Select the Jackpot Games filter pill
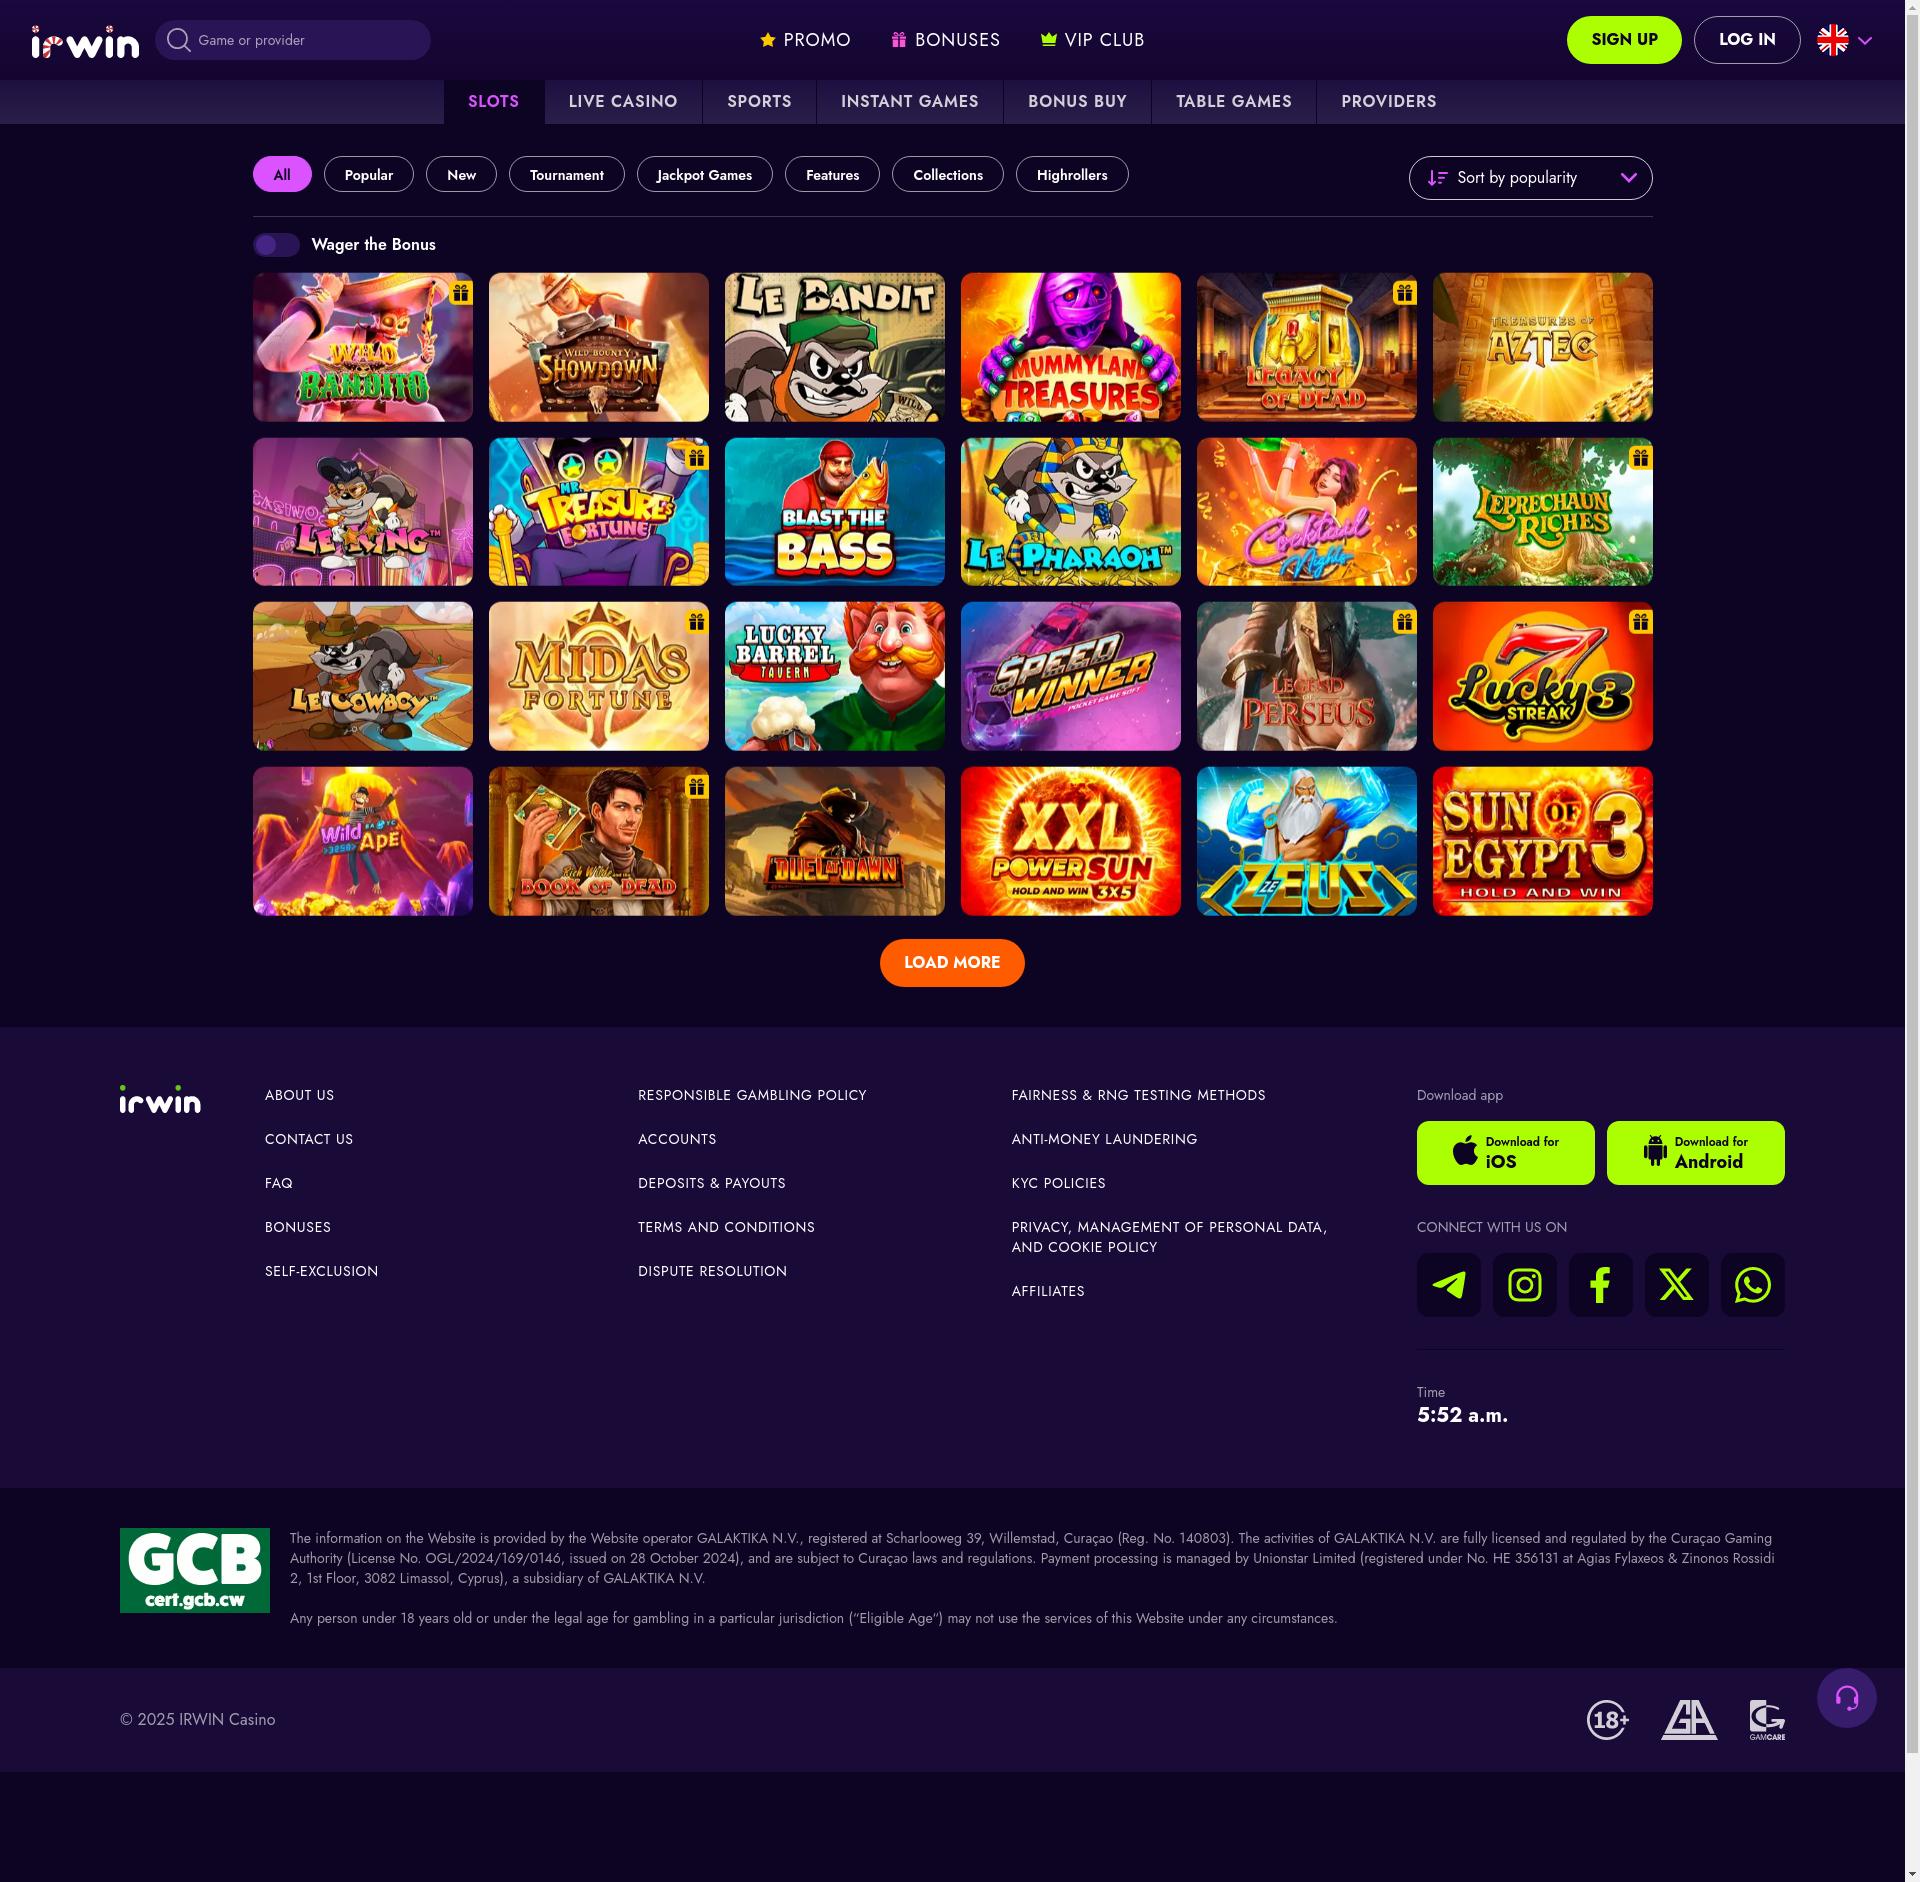Viewport: 1920px width, 1882px height. [704, 175]
